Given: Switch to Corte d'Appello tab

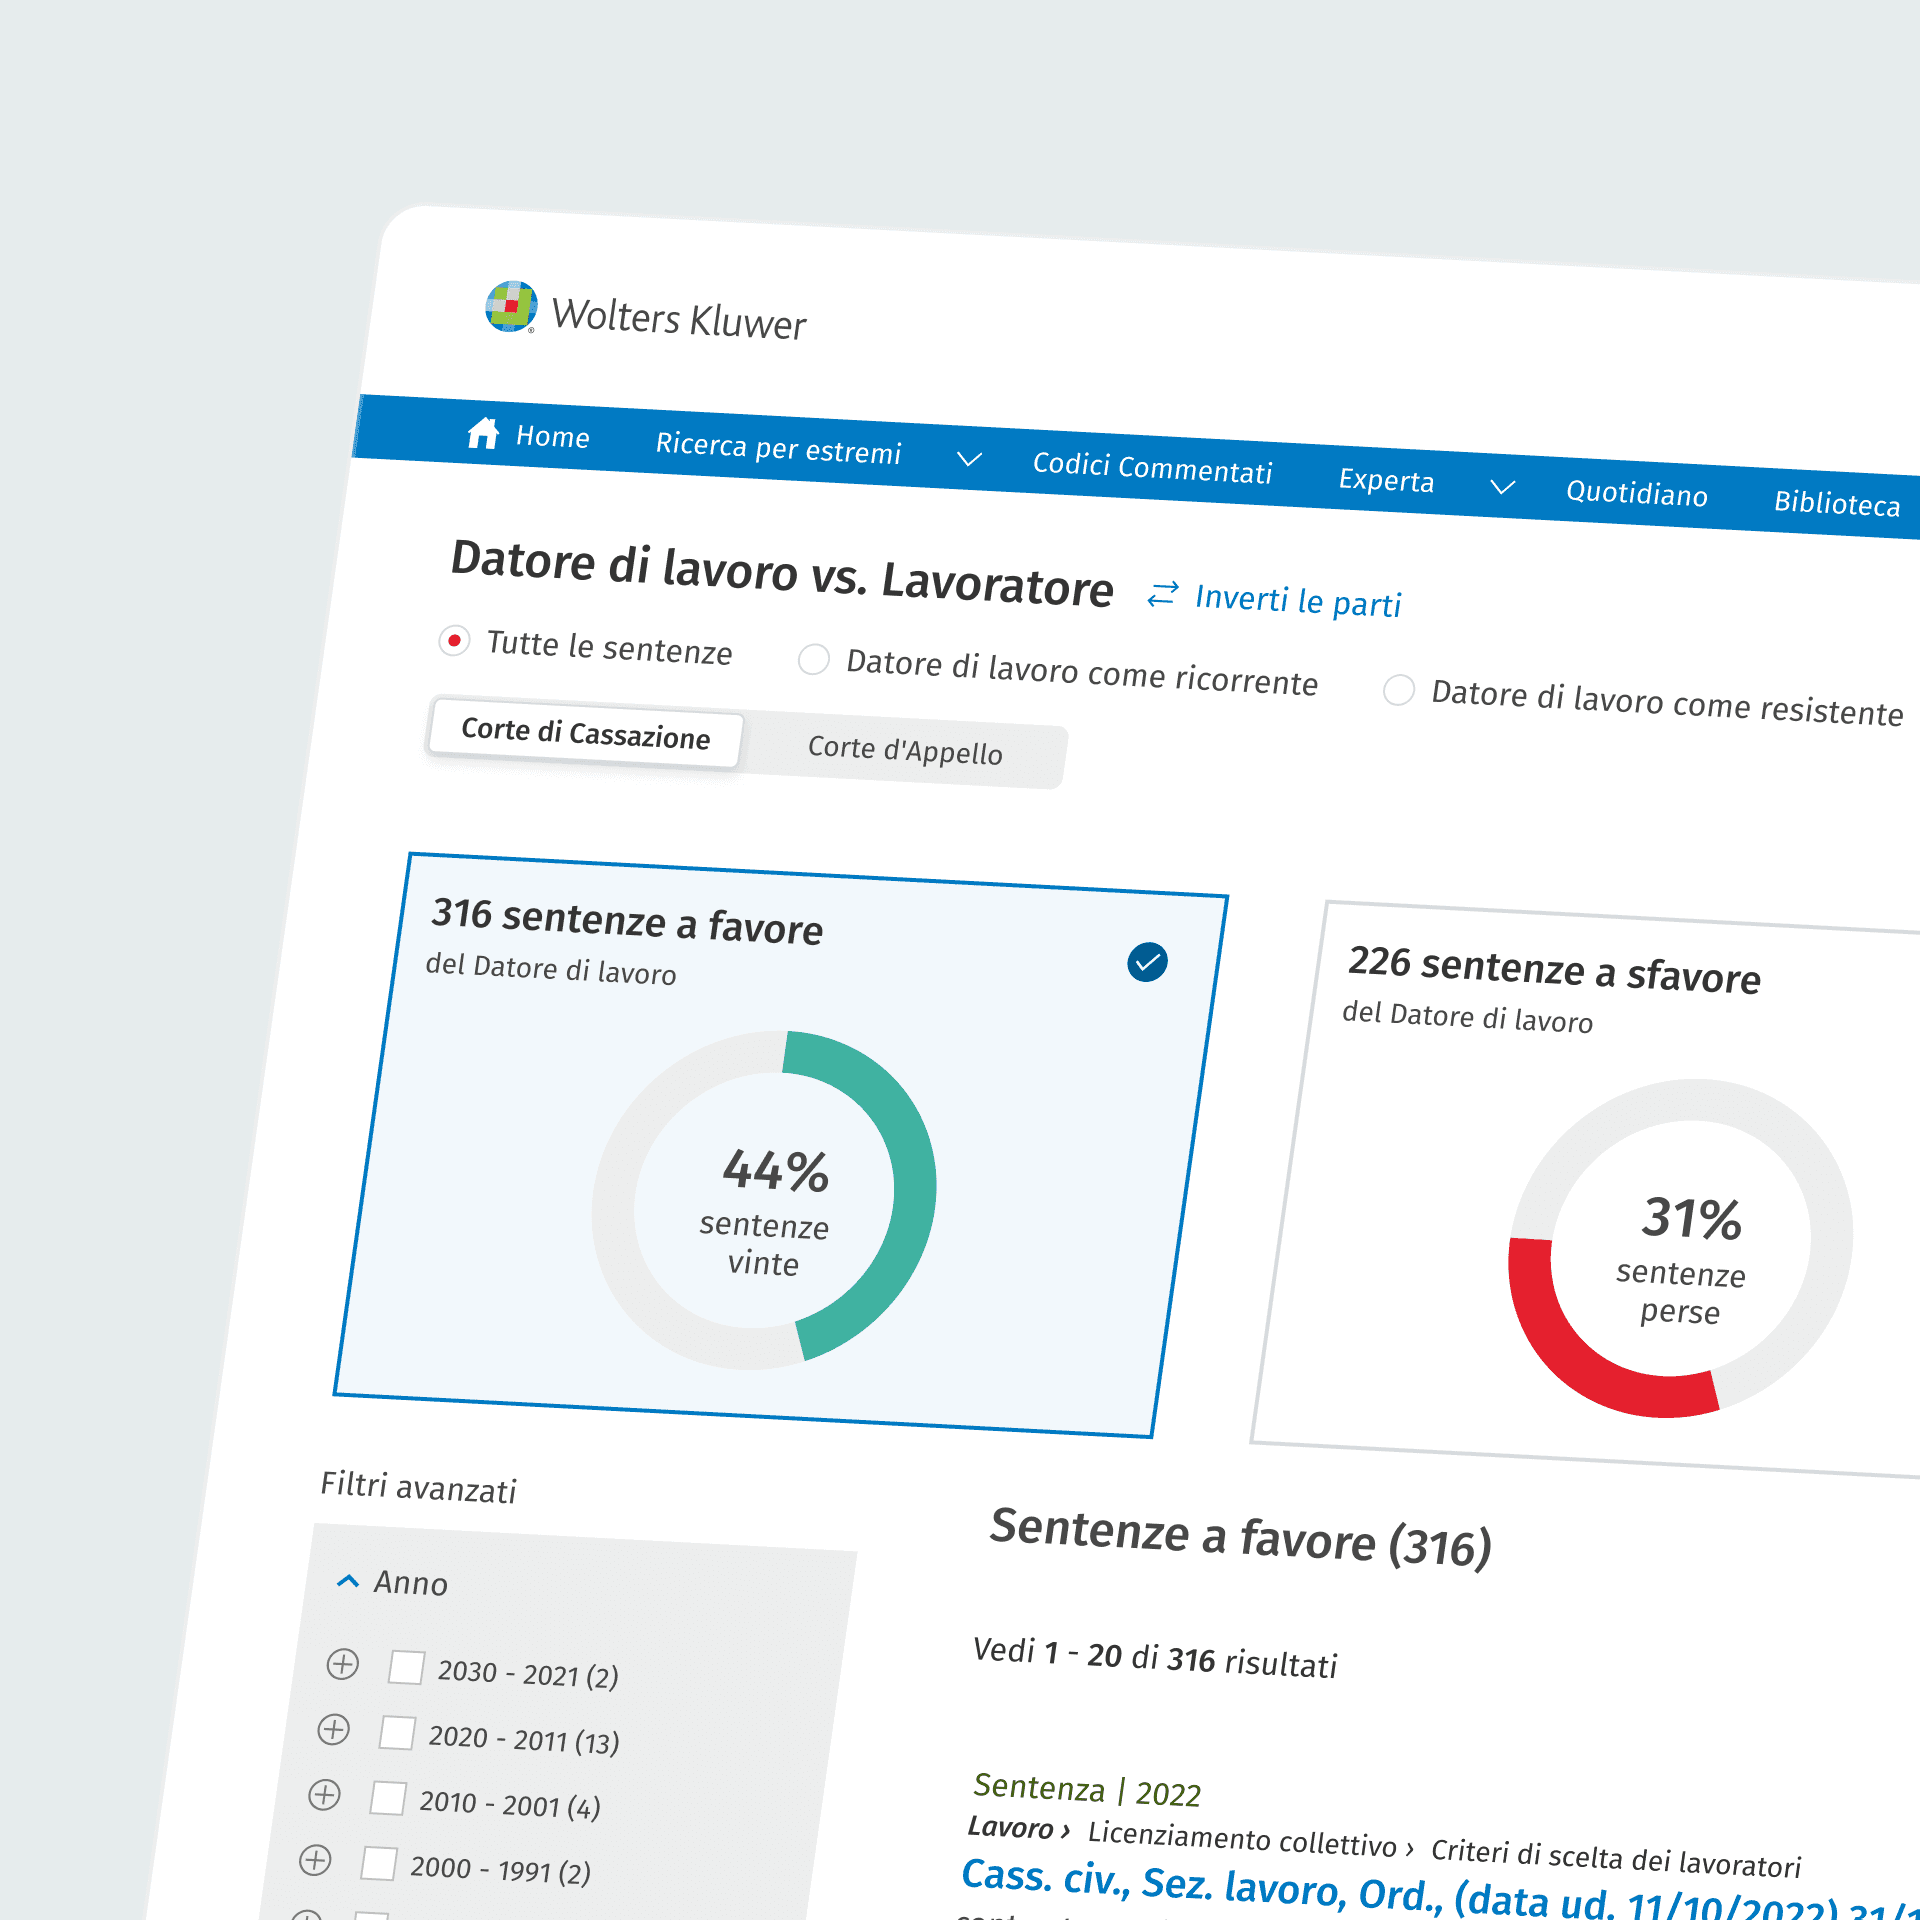Looking at the screenshot, I should coord(904,750).
